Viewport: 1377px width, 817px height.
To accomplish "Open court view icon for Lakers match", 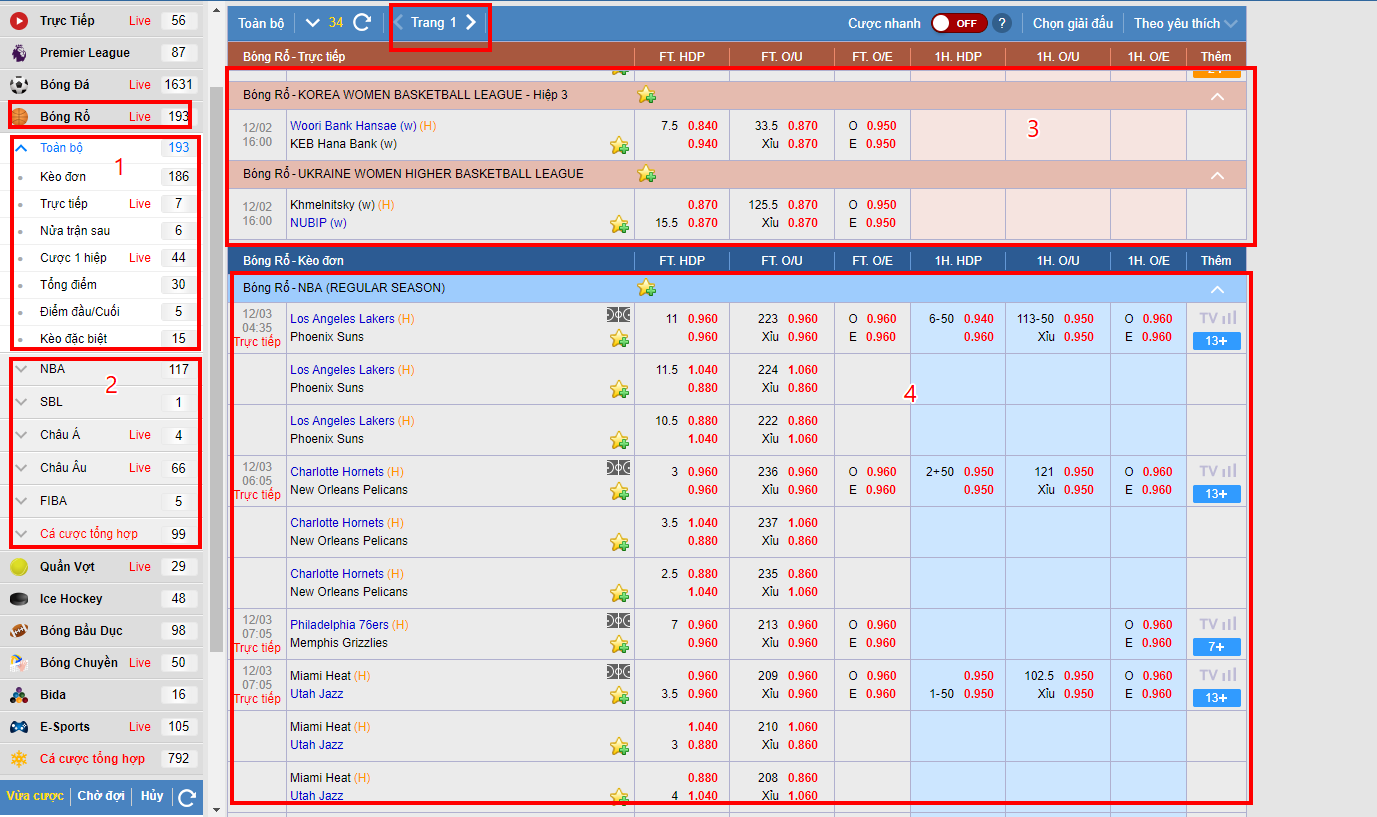I will [618, 315].
